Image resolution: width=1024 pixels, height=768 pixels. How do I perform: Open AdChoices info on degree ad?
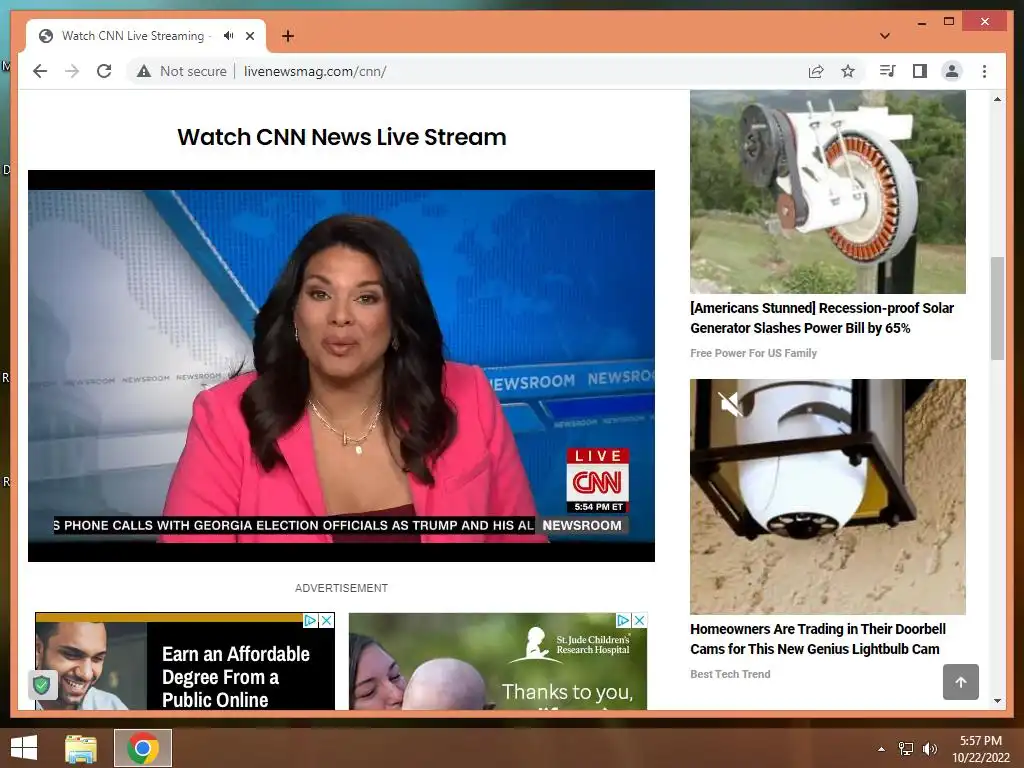coord(311,620)
